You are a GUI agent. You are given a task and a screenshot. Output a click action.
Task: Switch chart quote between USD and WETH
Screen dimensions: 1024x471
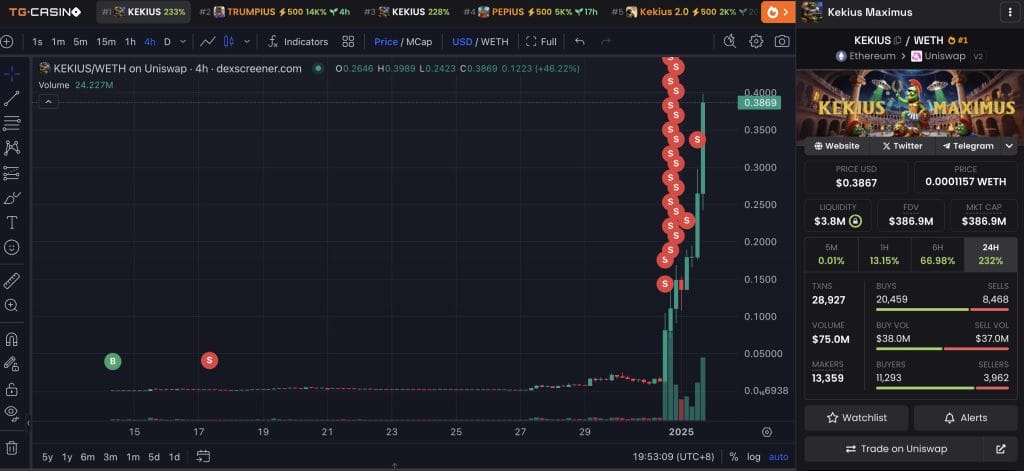pyautogui.click(x=480, y=42)
